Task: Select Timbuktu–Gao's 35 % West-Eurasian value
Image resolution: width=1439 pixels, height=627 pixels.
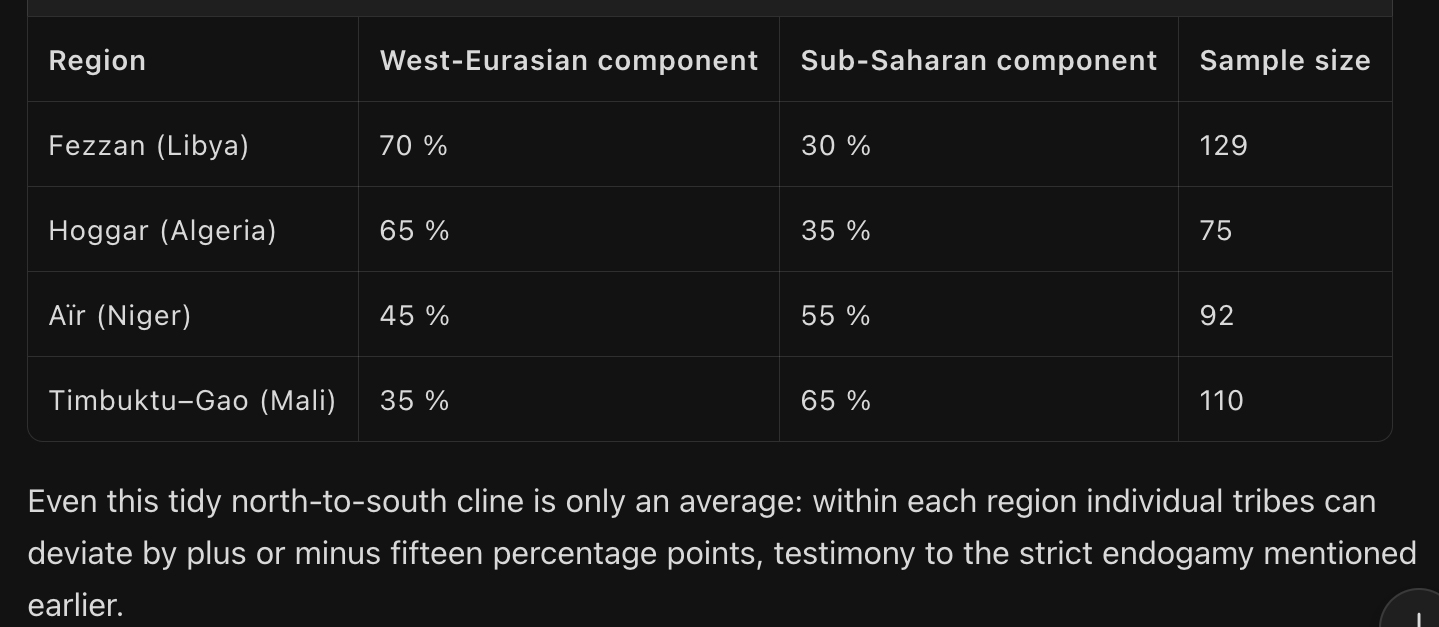Action: tap(414, 401)
